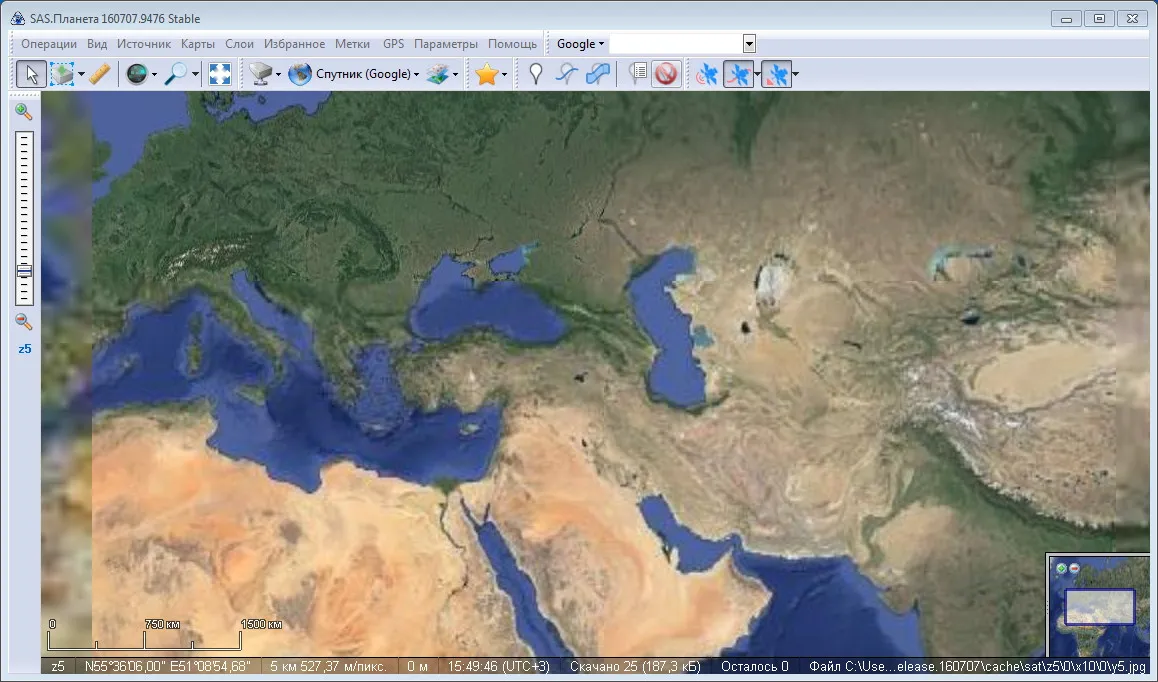This screenshot has height=682, width=1158.
Task: Click the yellow star favorites icon
Action: pyautogui.click(x=487, y=74)
